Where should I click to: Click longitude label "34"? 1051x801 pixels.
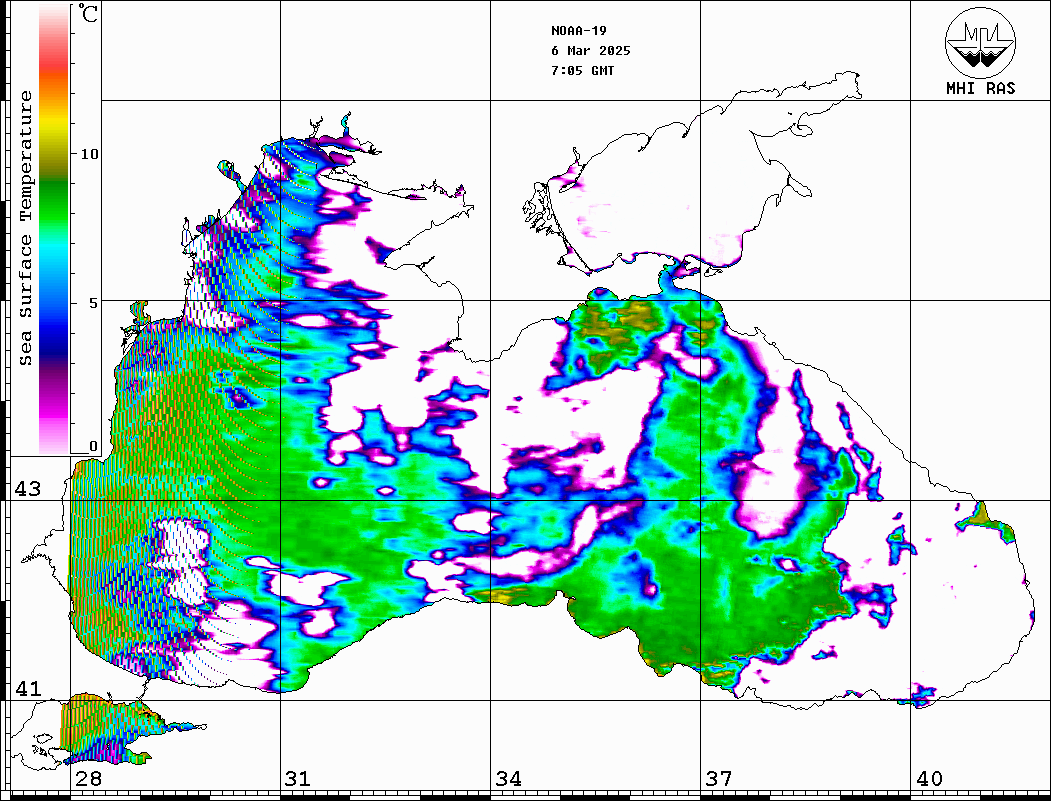click(x=509, y=778)
